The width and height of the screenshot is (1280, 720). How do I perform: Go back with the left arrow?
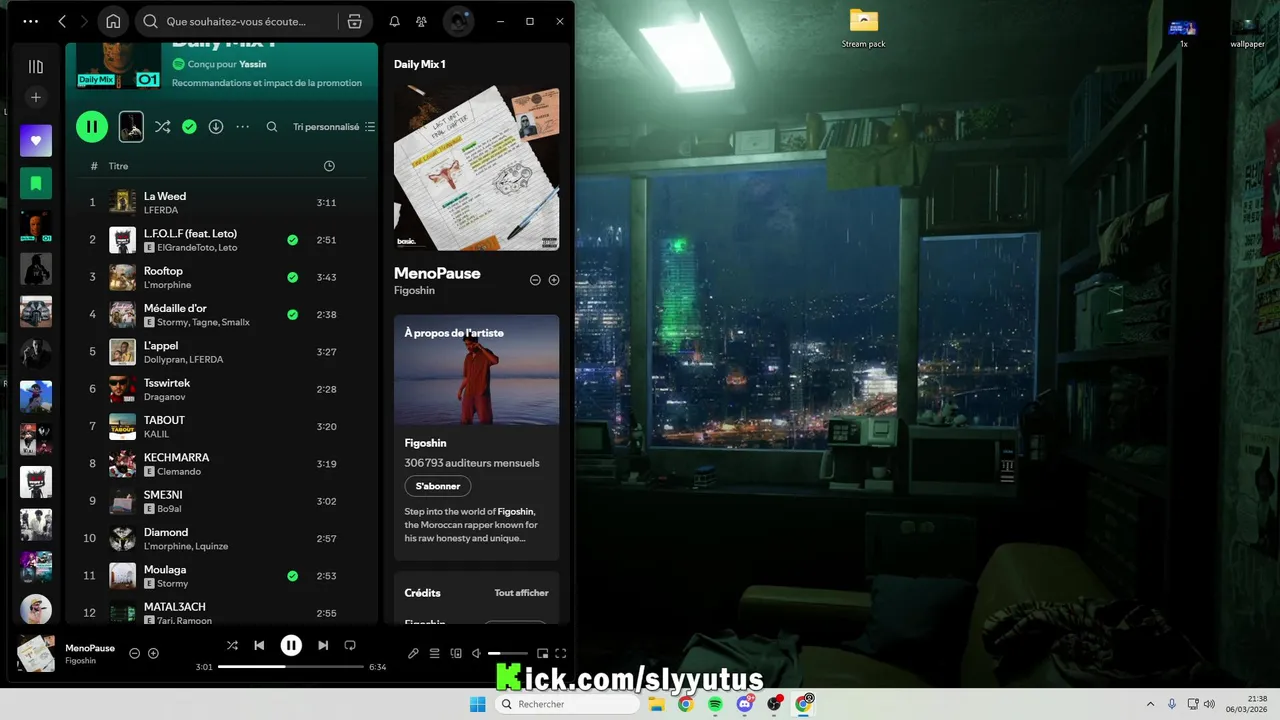(62, 21)
